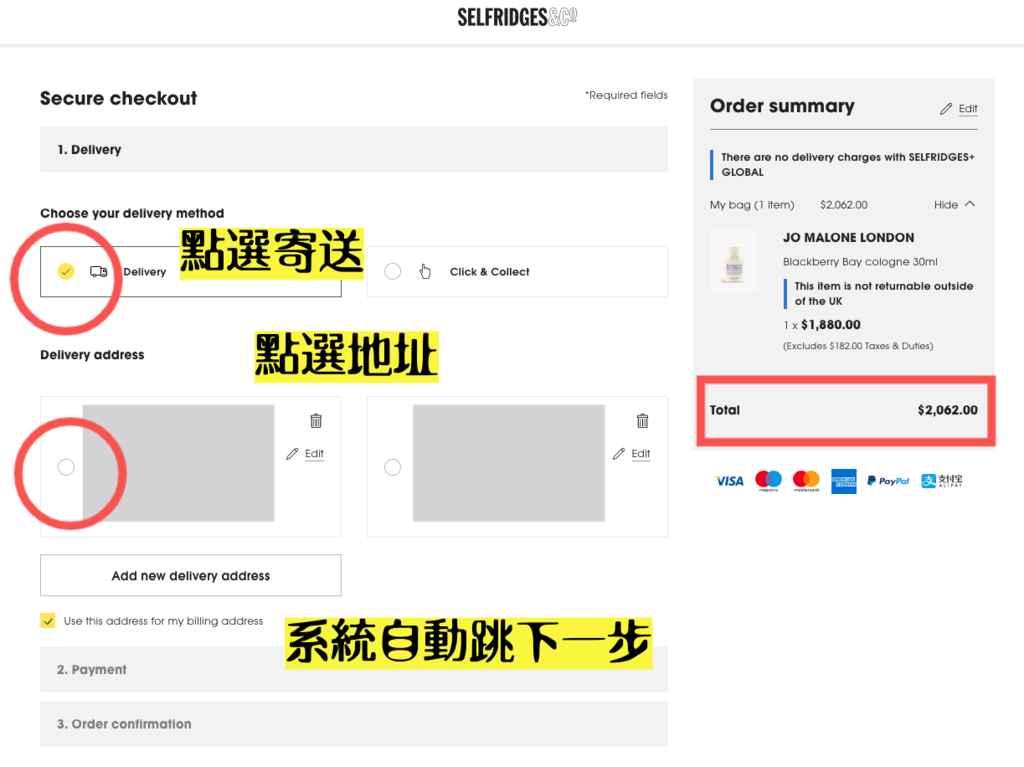Click the Selfridges & Co logo
Image resolution: width=1024 pixels, height=767 pixels.
coord(517,17)
